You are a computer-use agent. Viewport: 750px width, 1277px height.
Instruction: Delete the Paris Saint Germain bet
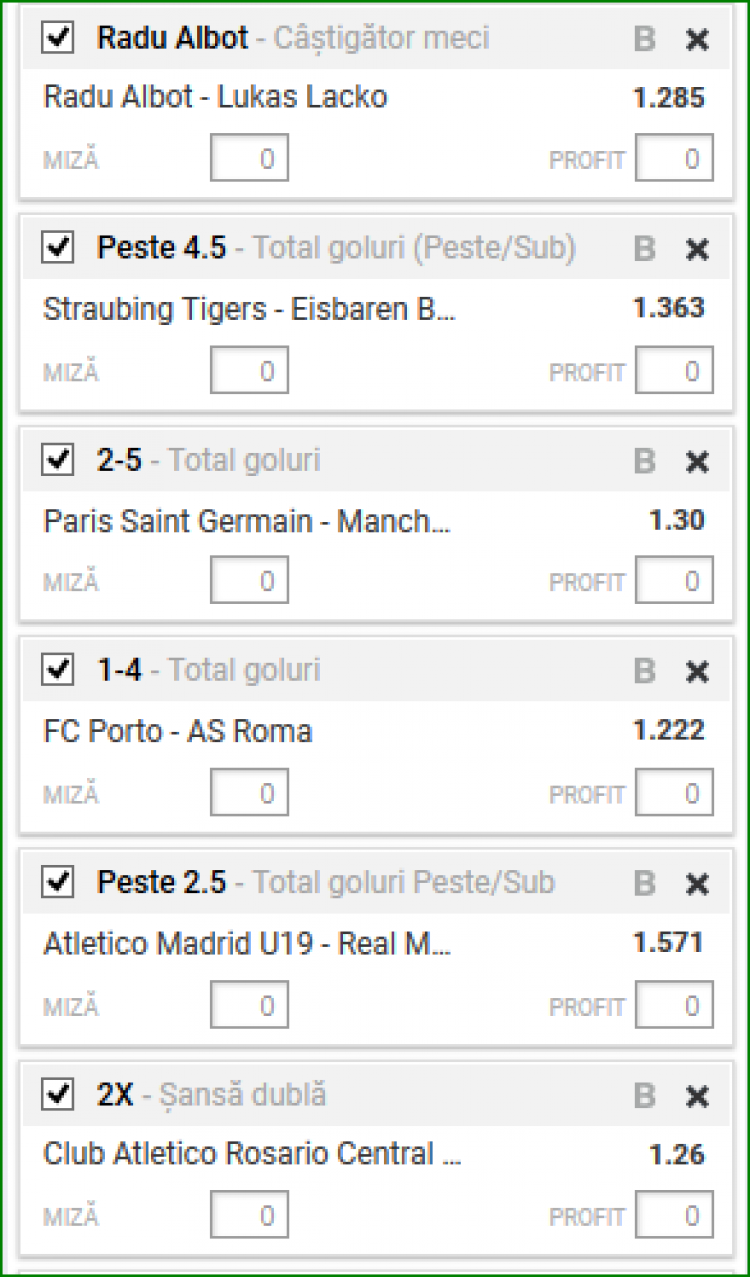coord(697,461)
